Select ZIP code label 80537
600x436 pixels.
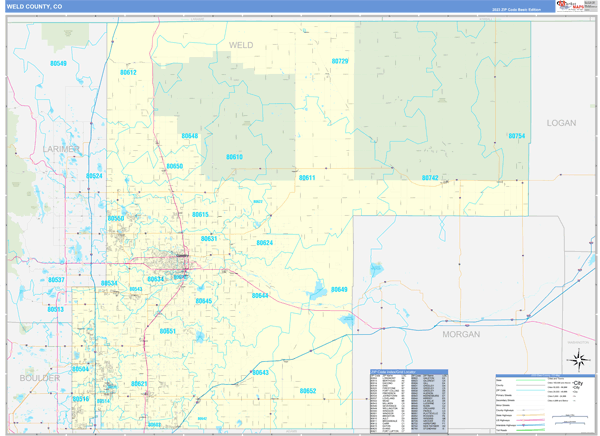[56, 280]
